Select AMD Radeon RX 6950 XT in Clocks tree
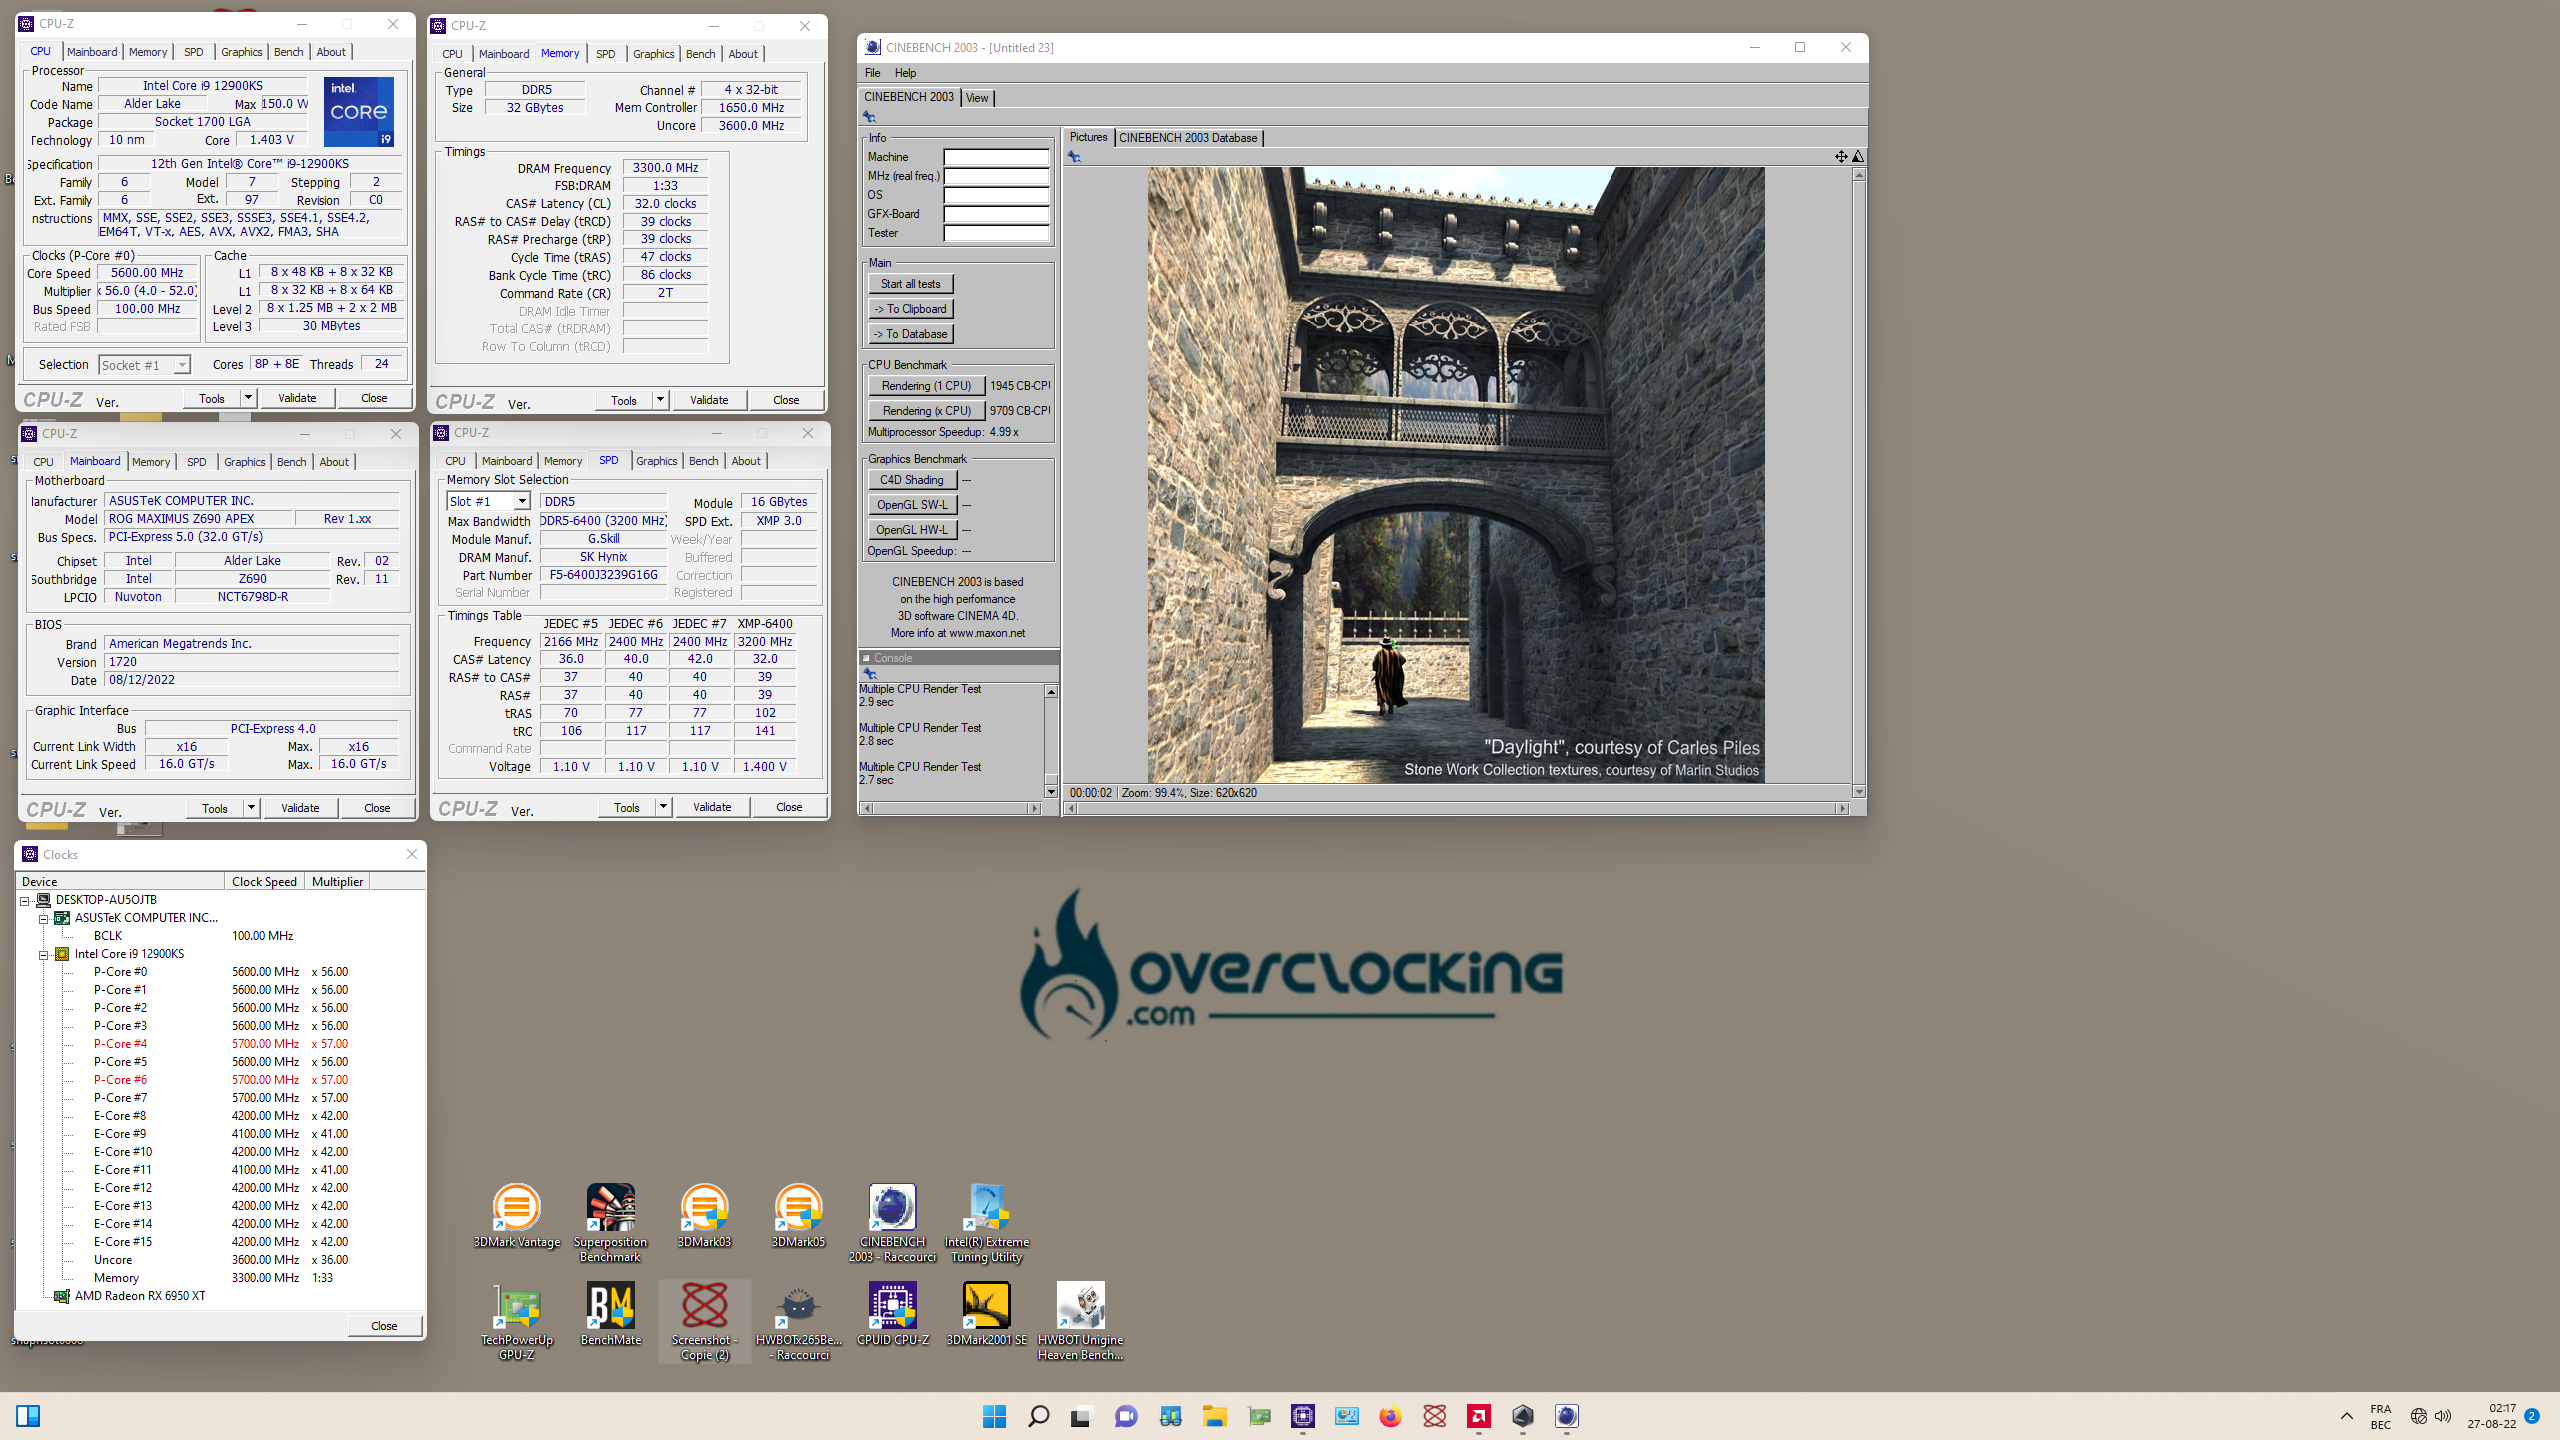 tap(139, 1296)
